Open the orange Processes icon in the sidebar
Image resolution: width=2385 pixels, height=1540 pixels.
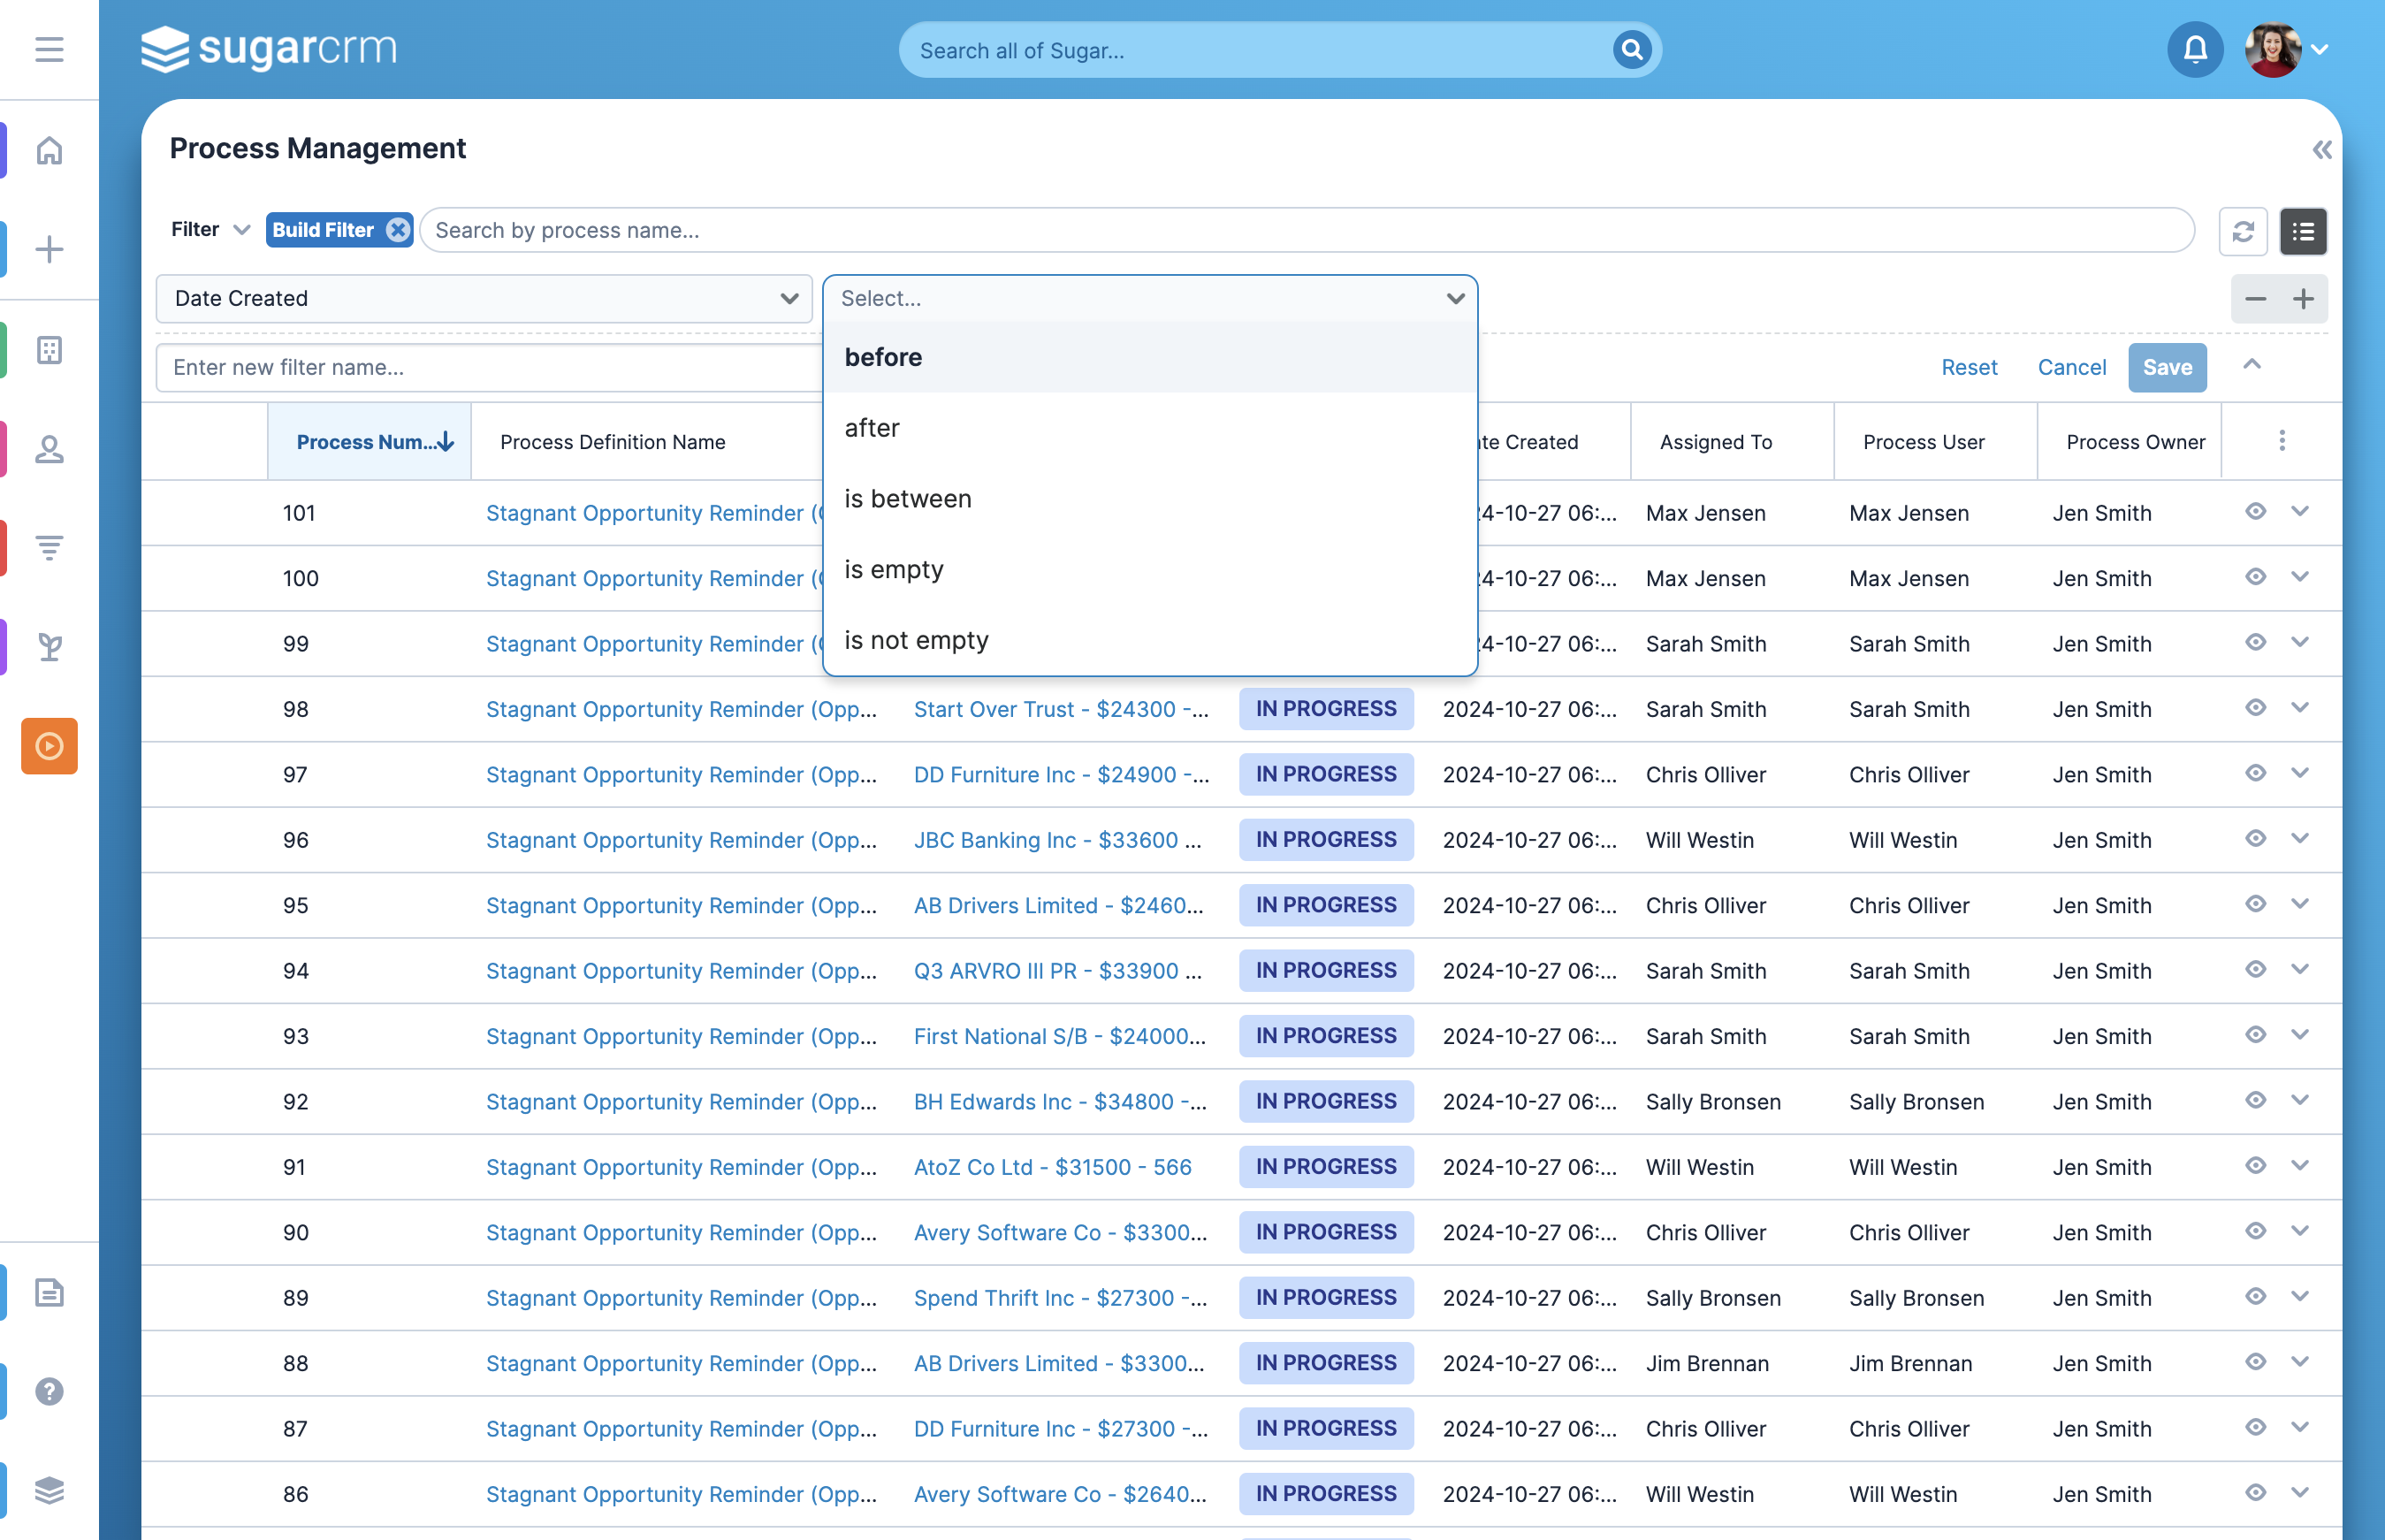pos(49,746)
